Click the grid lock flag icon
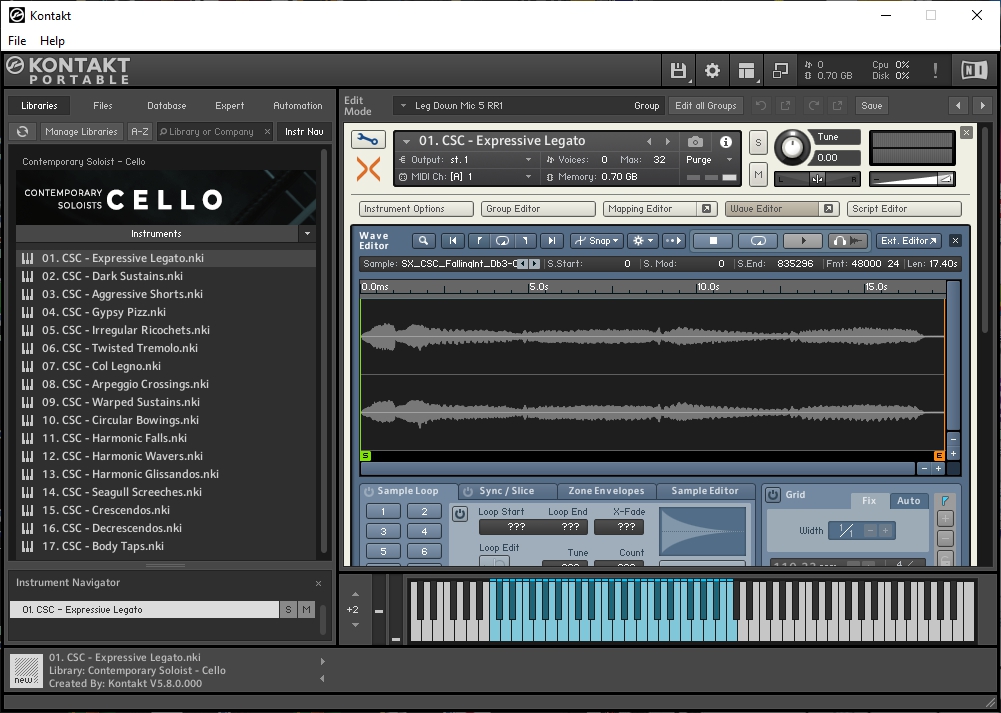The height and width of the screenshot is (713, 1001). (945, 500)
